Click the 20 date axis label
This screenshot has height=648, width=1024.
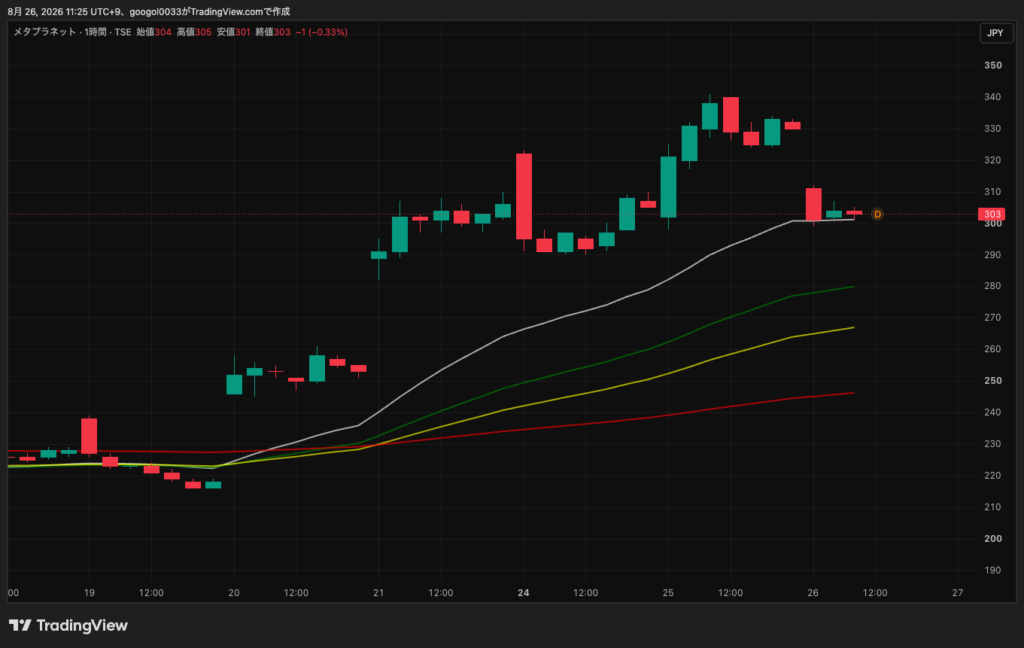click(234, 593)
